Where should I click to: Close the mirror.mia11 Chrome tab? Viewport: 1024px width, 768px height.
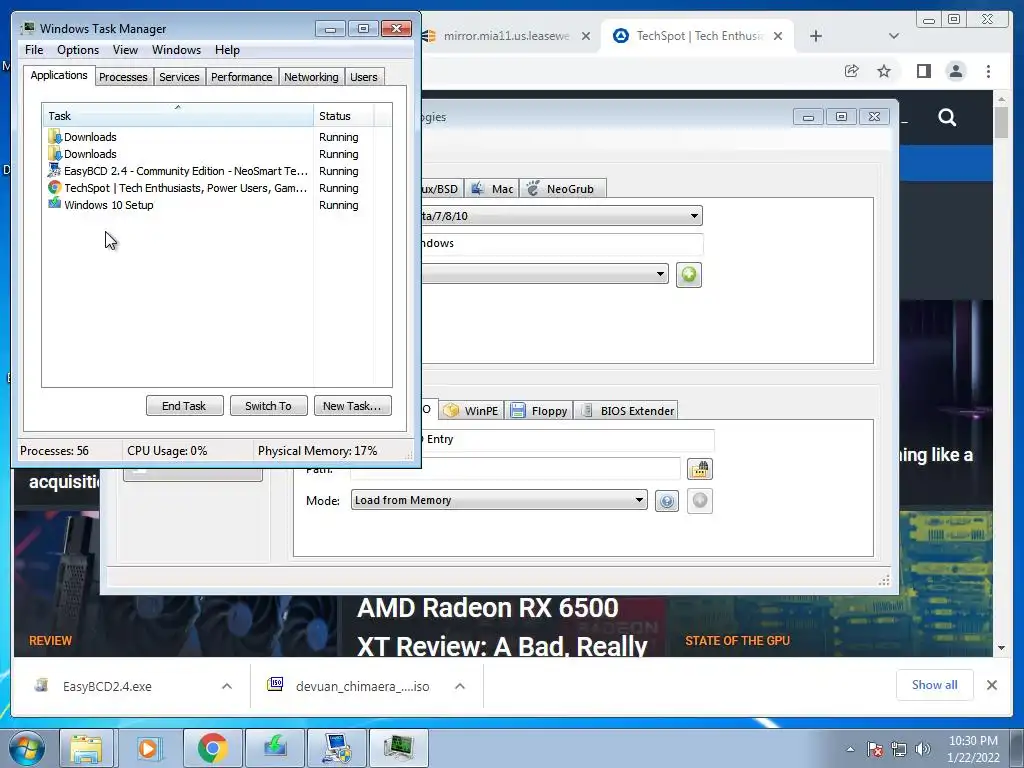coord(586,36)
